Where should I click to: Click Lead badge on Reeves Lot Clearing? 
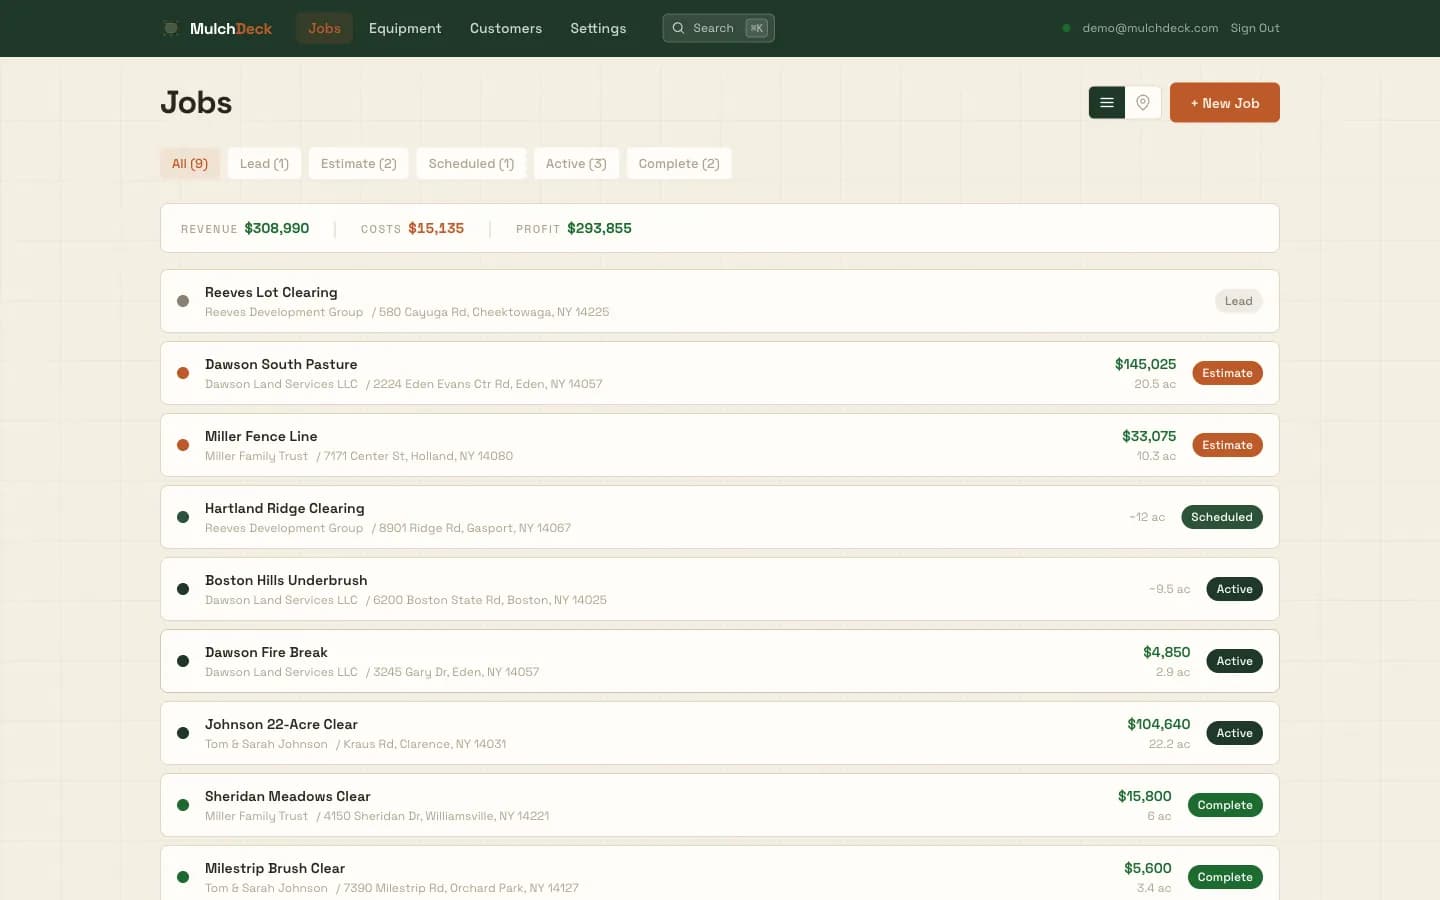(x=1238, y=301)
